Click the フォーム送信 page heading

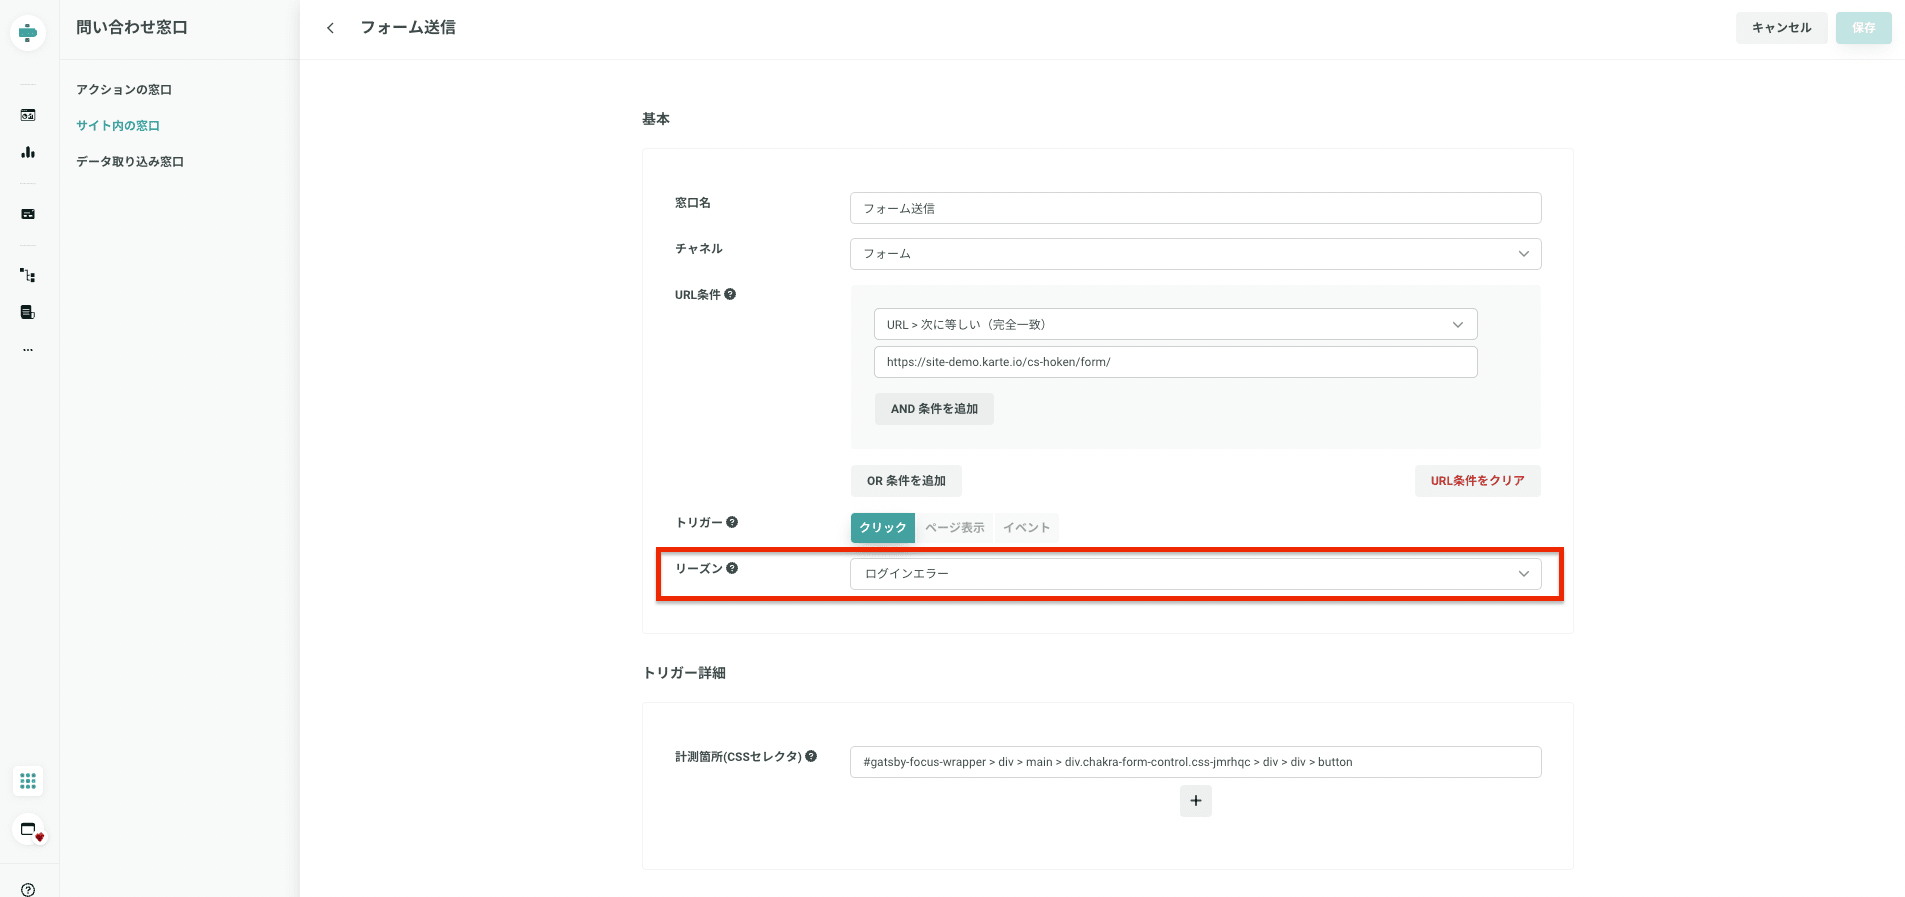pyautogui.click(x=408, y=28)
